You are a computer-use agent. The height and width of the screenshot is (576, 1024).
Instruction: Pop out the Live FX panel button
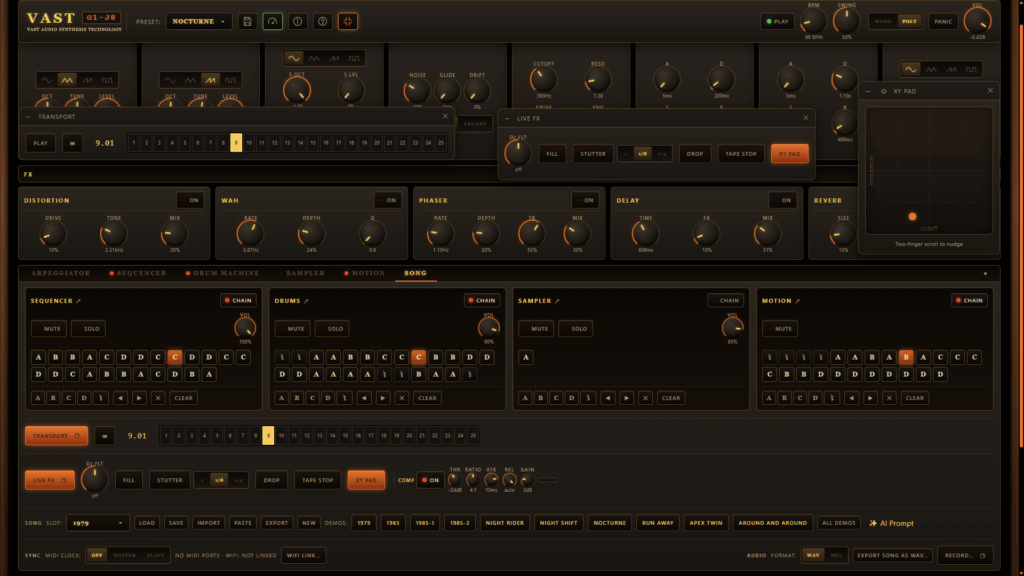[x=50, y=480]
